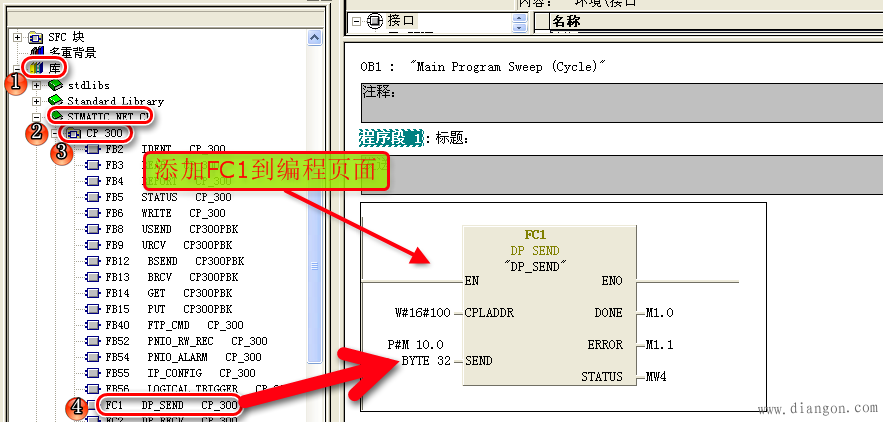Expand the stdlibs library node
883x422 pixels.
tap(37, 85)
